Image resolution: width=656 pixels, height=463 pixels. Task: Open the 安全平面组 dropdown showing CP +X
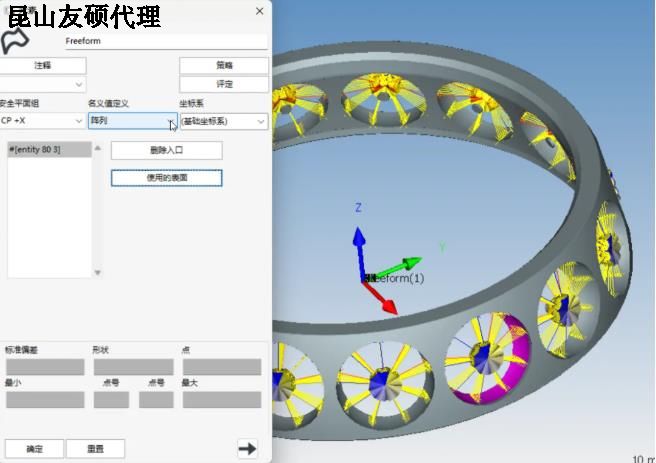(x=42, y=121)
